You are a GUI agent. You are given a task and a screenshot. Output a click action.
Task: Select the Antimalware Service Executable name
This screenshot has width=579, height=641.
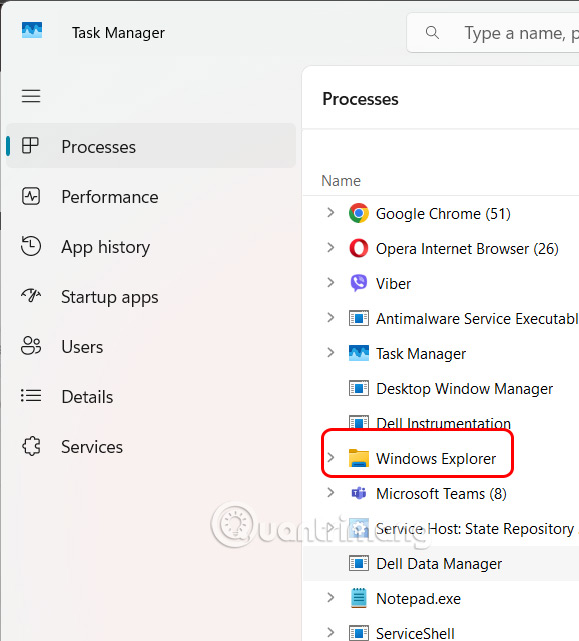[477, 318]
